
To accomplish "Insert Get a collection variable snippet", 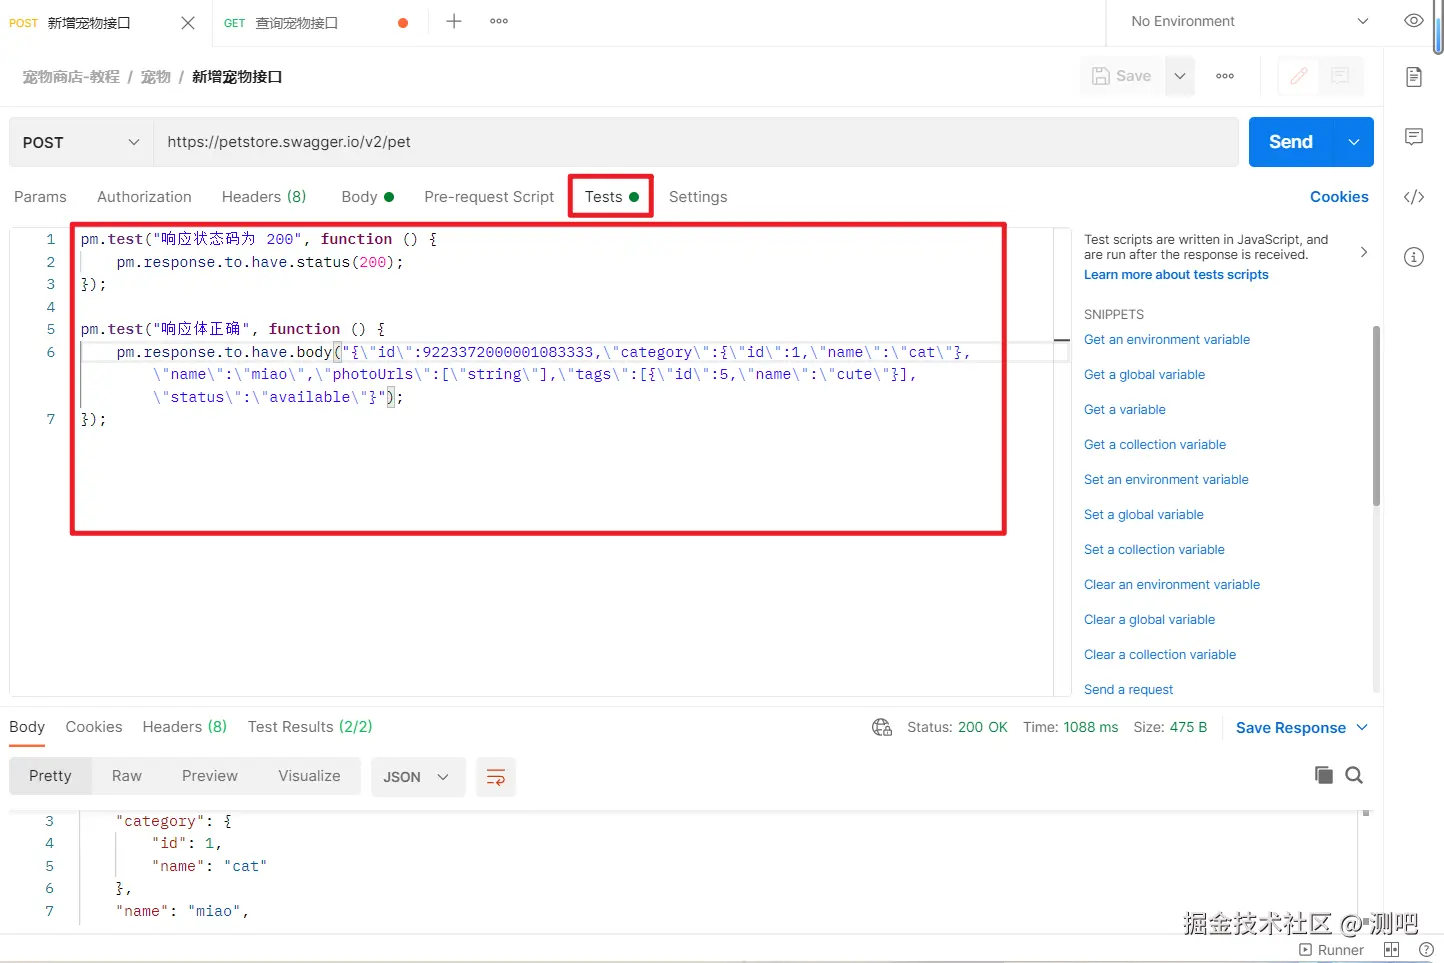I will click(1155, 445).
